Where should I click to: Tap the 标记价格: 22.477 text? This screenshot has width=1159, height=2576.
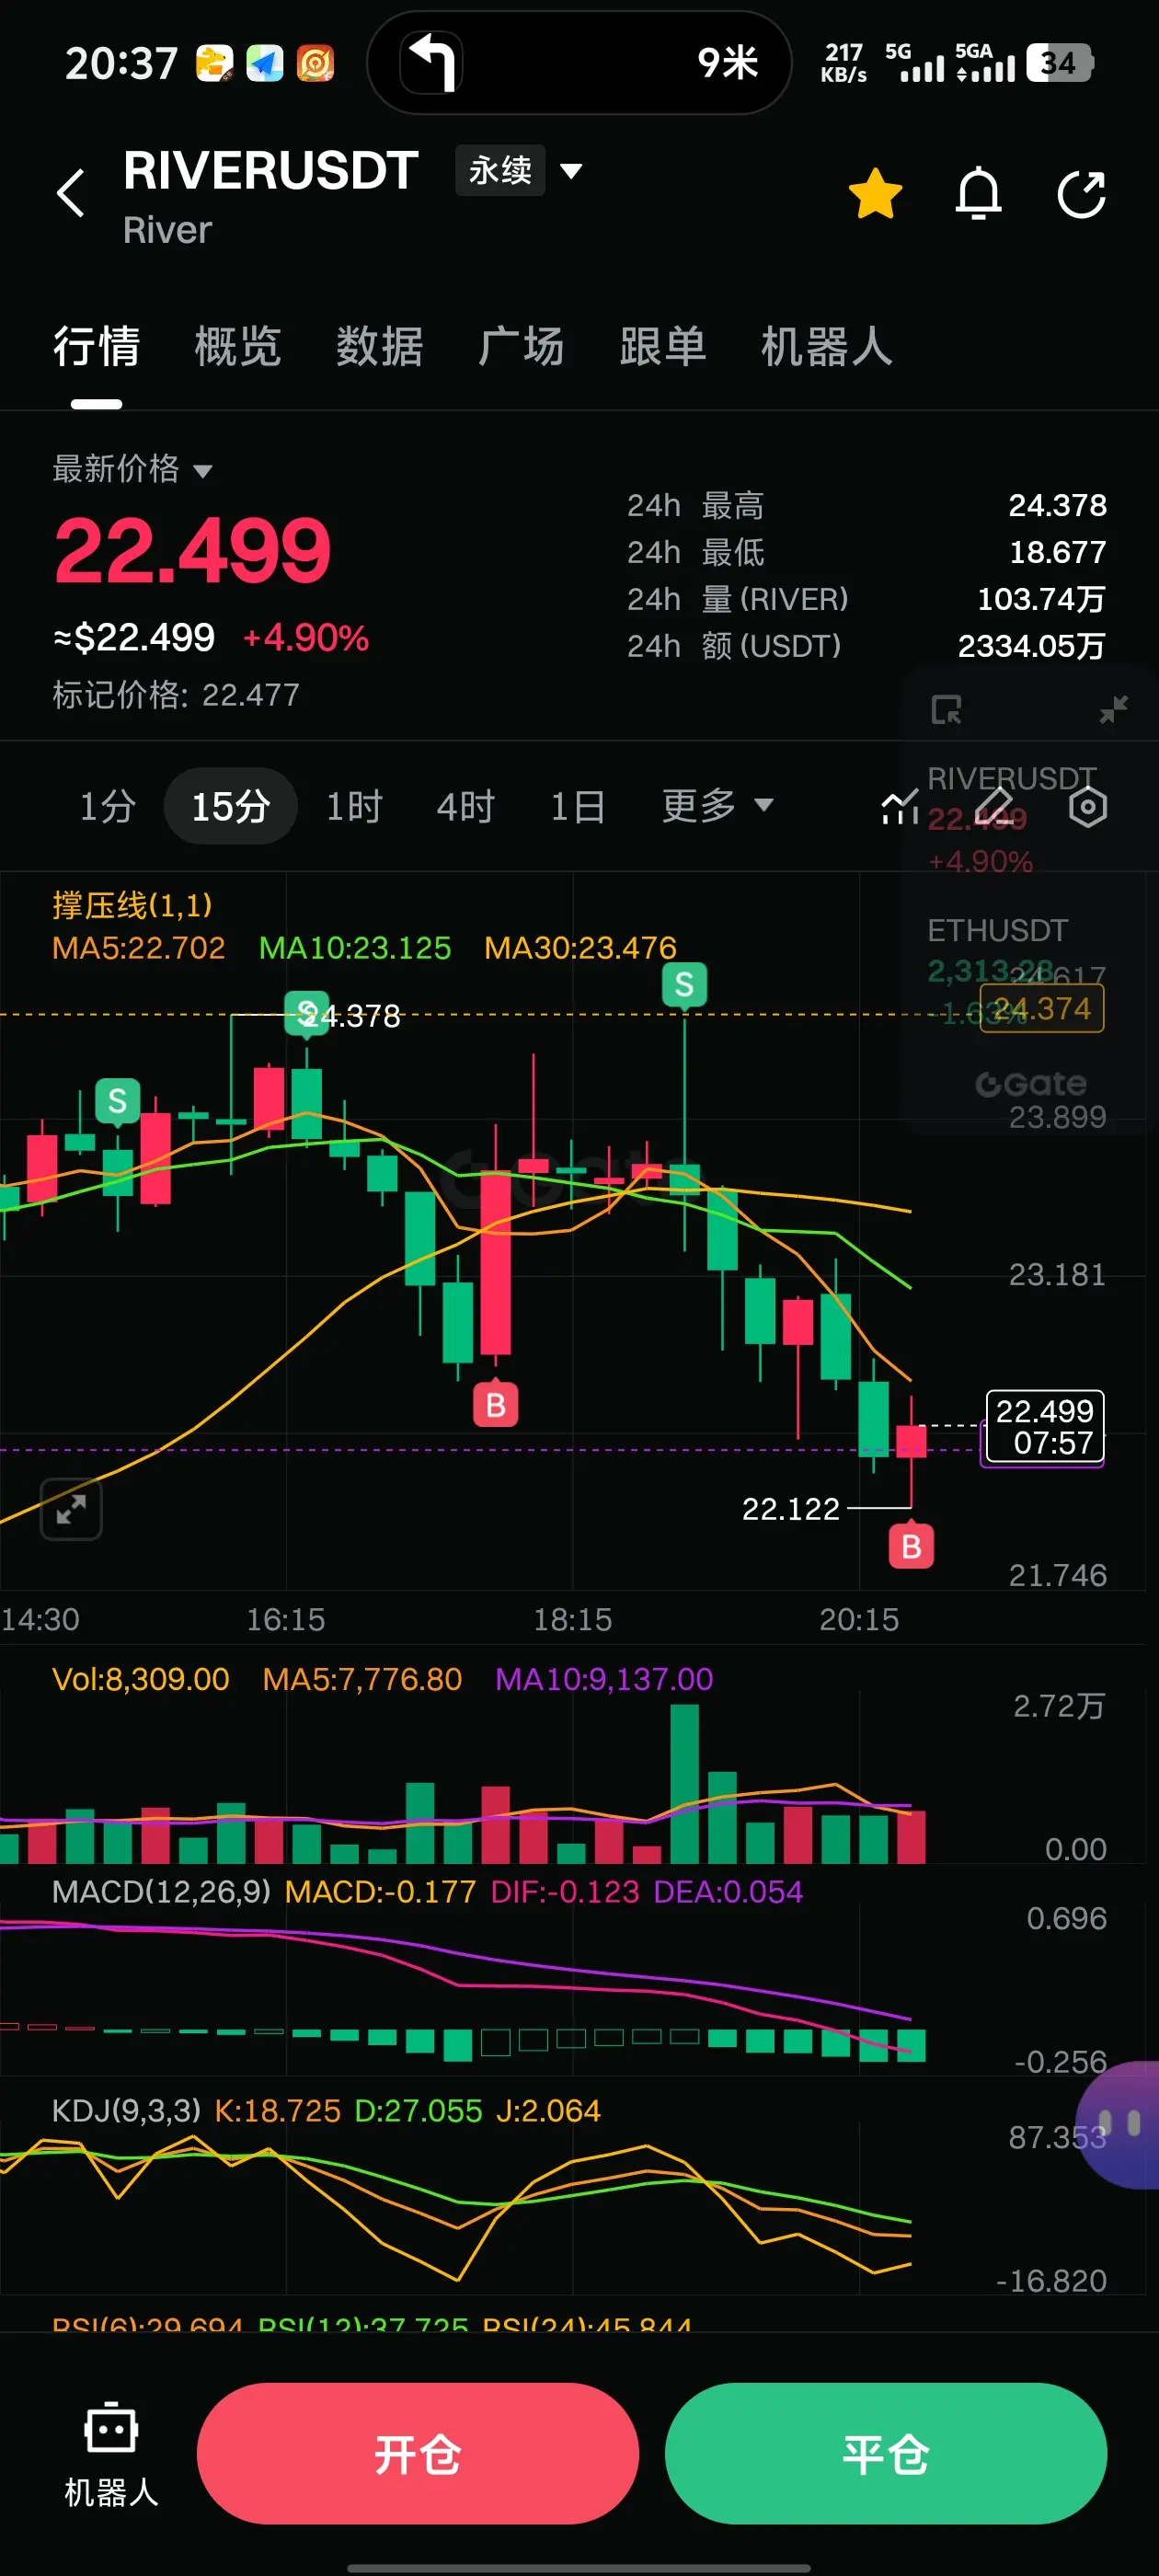(x=176, y=695)
